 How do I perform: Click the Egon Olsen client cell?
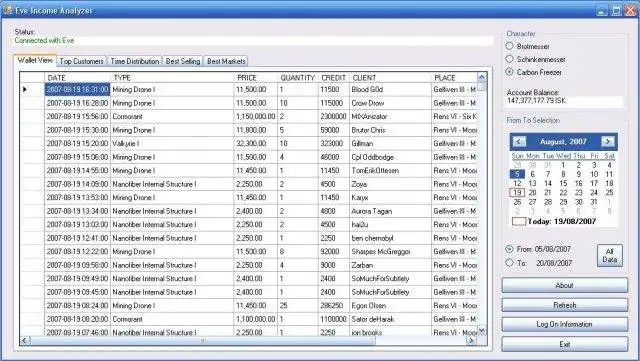(x=391, y=305)
